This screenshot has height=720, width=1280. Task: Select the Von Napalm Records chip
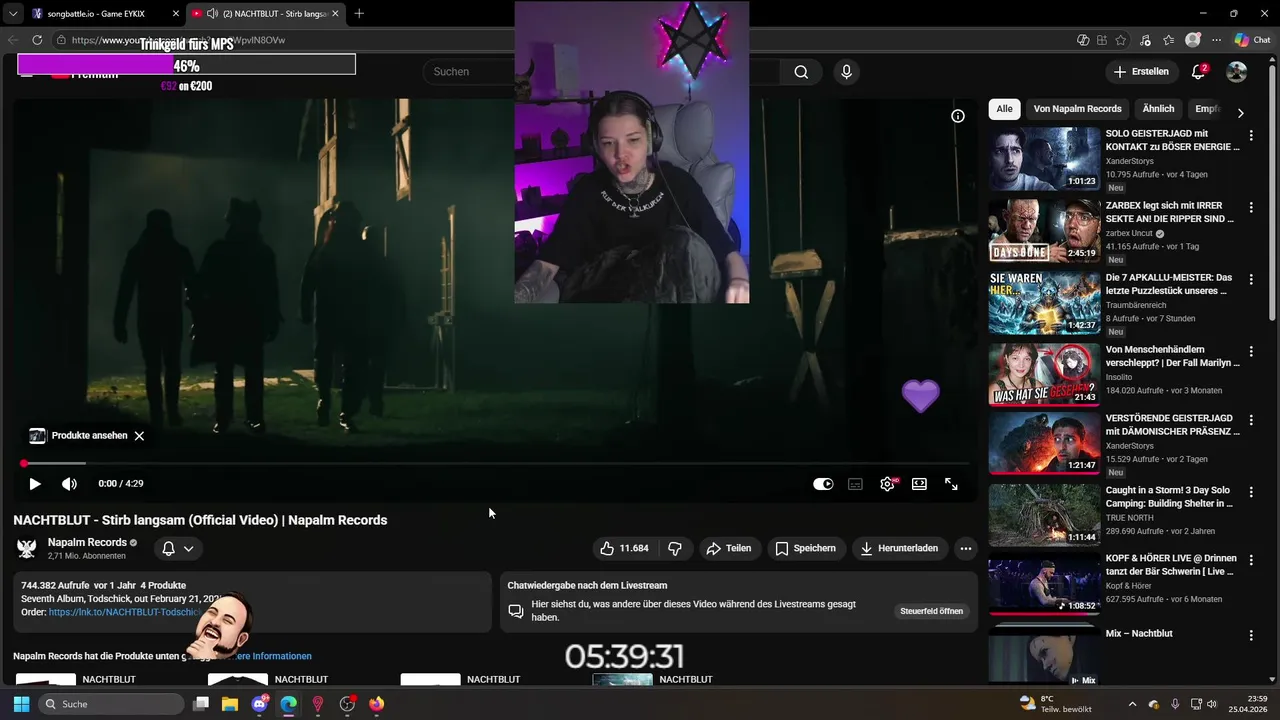click(x=1077, y=109)
